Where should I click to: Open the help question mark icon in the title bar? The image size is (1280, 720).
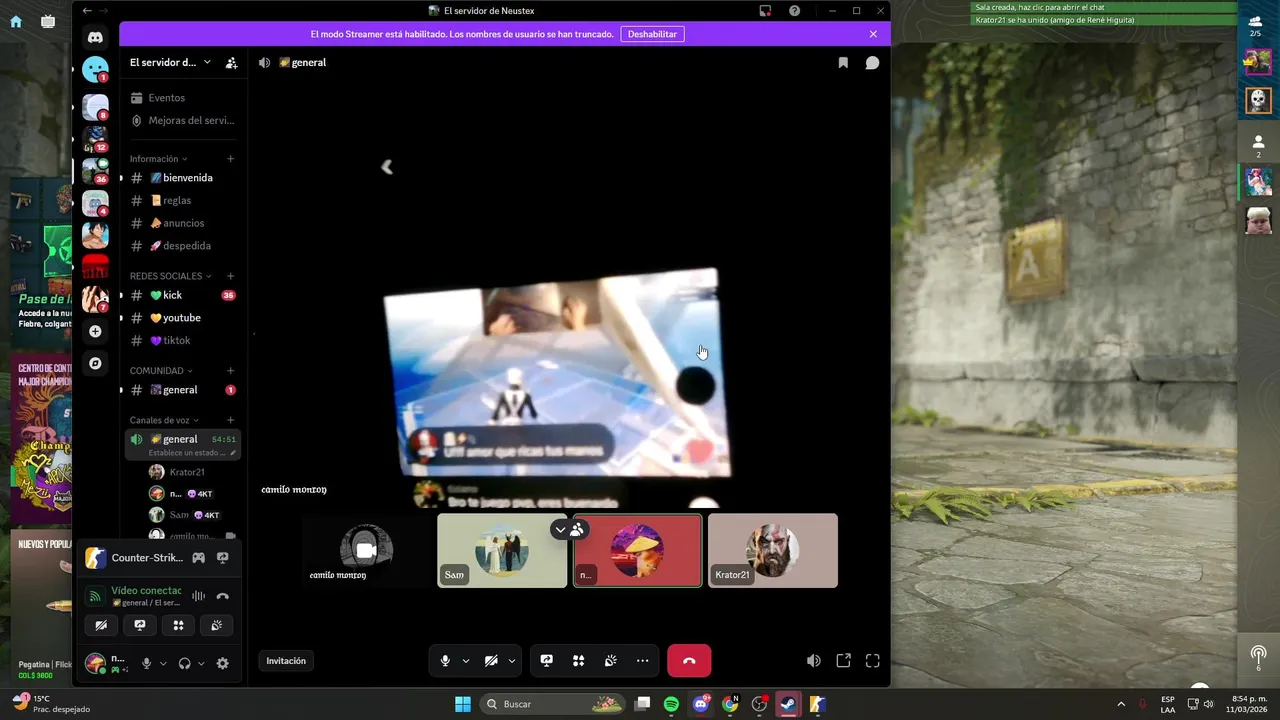pos(794,10)
